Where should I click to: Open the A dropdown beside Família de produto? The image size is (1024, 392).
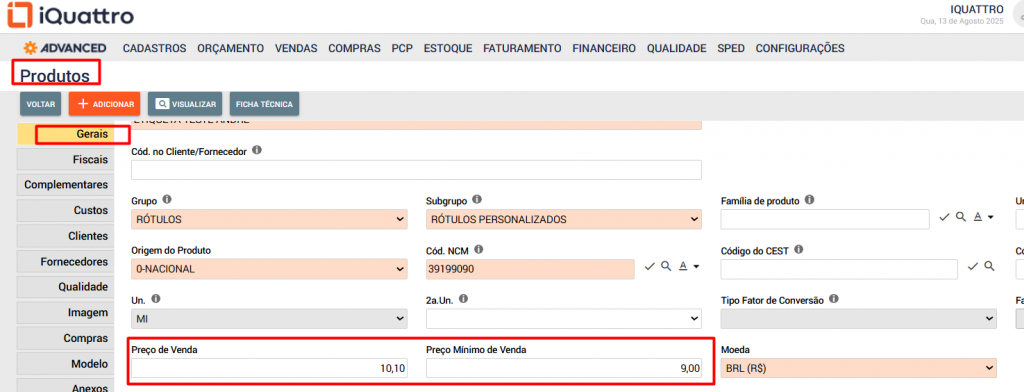(983, 217)
